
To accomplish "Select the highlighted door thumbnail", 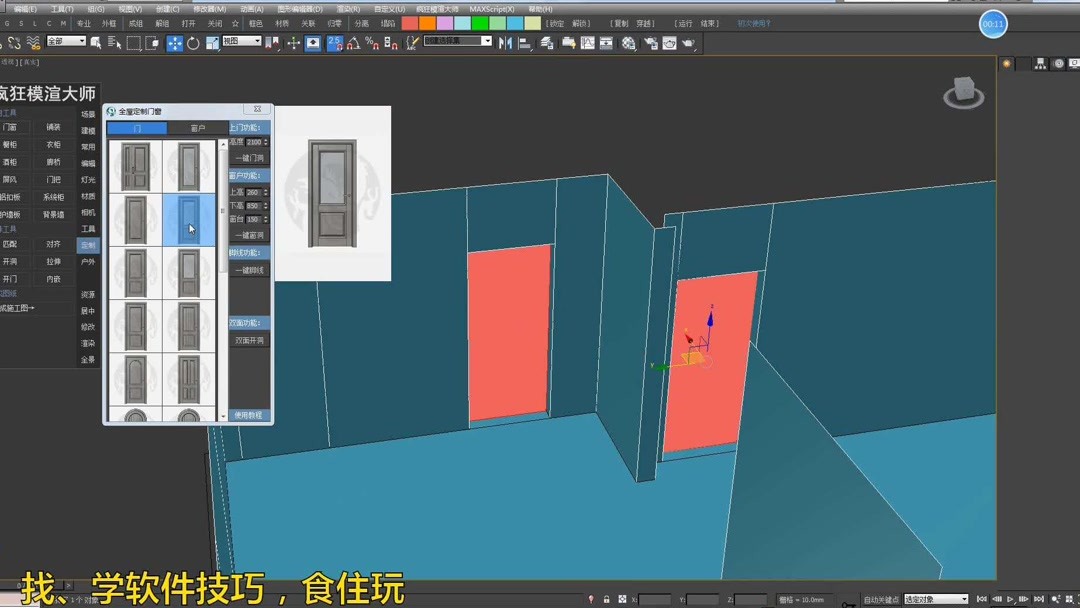I will [x=189, y=218].
